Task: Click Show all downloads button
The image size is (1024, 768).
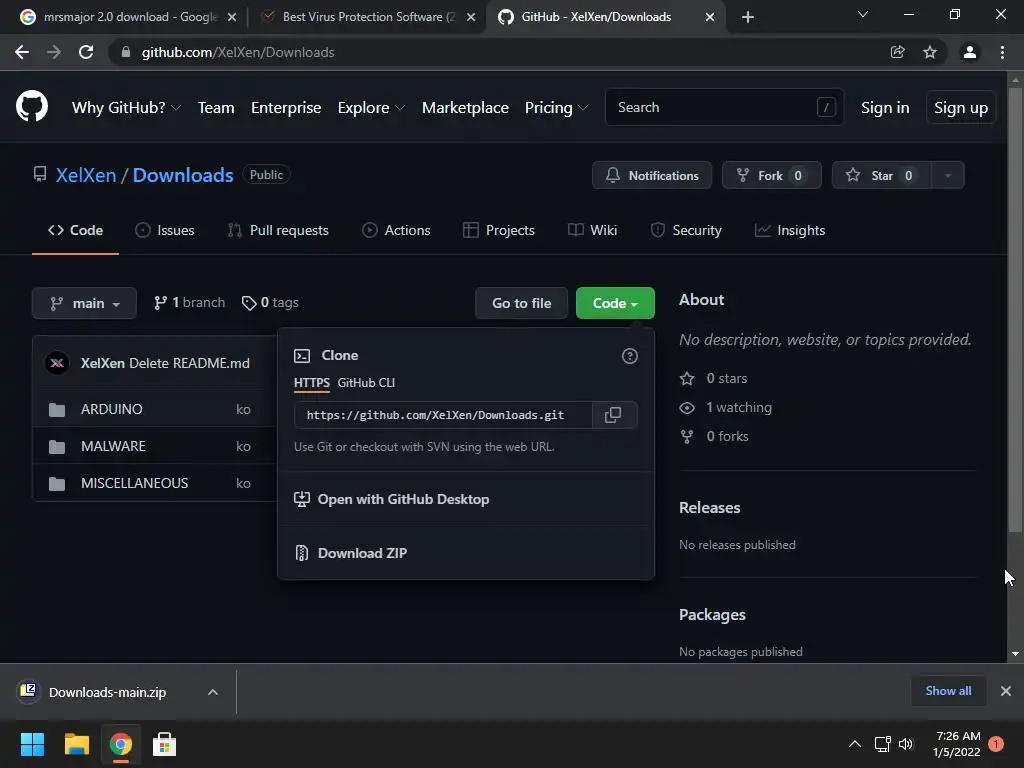Action: (x=948, y=691)
